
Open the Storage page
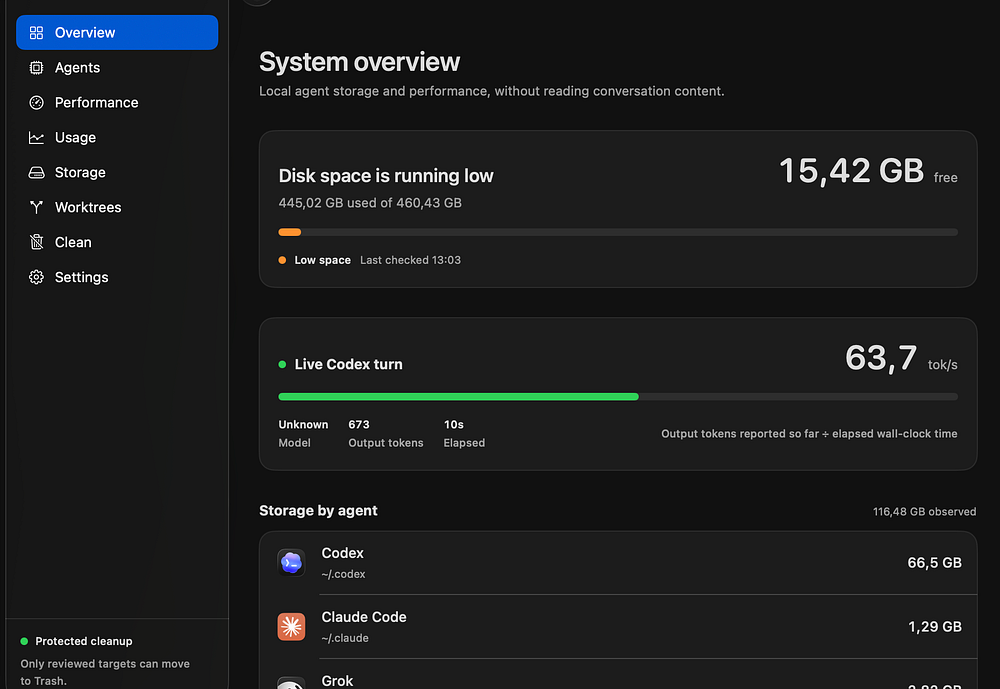117,172
